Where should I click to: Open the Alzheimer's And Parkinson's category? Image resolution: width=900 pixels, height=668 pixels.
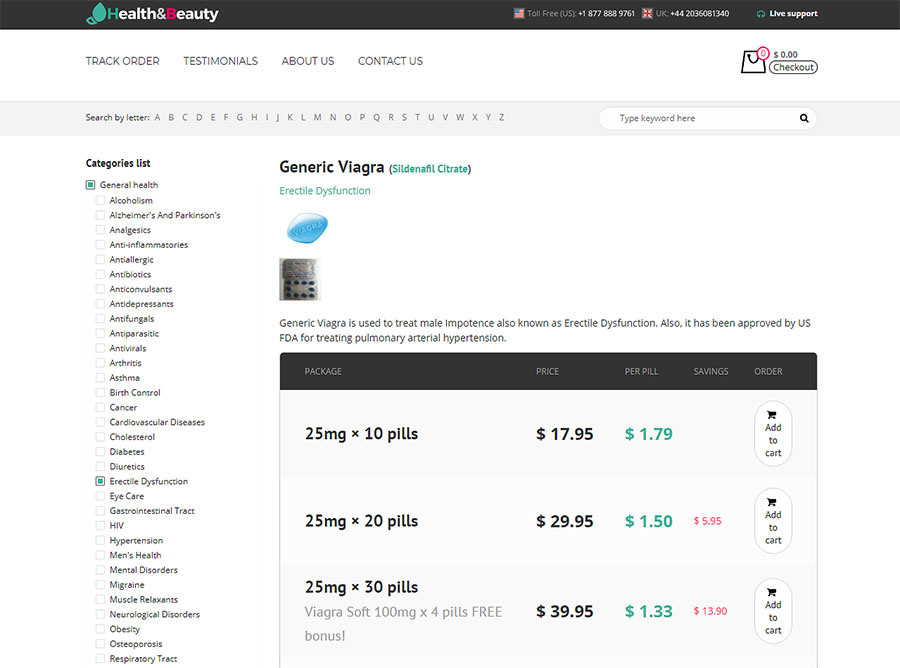click(x=165, y=215)
